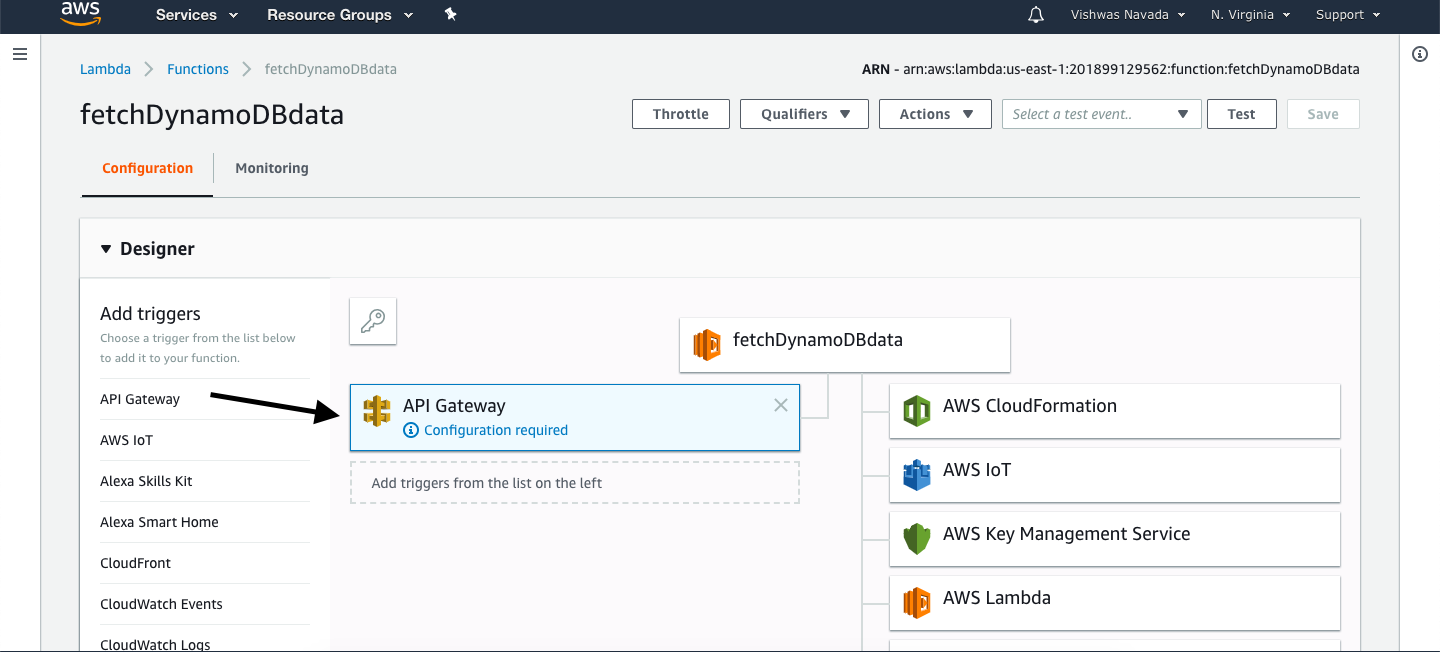Open the Support dropdown
Viewport: 1440px width, 652px height.
[x=1348, y=15]
